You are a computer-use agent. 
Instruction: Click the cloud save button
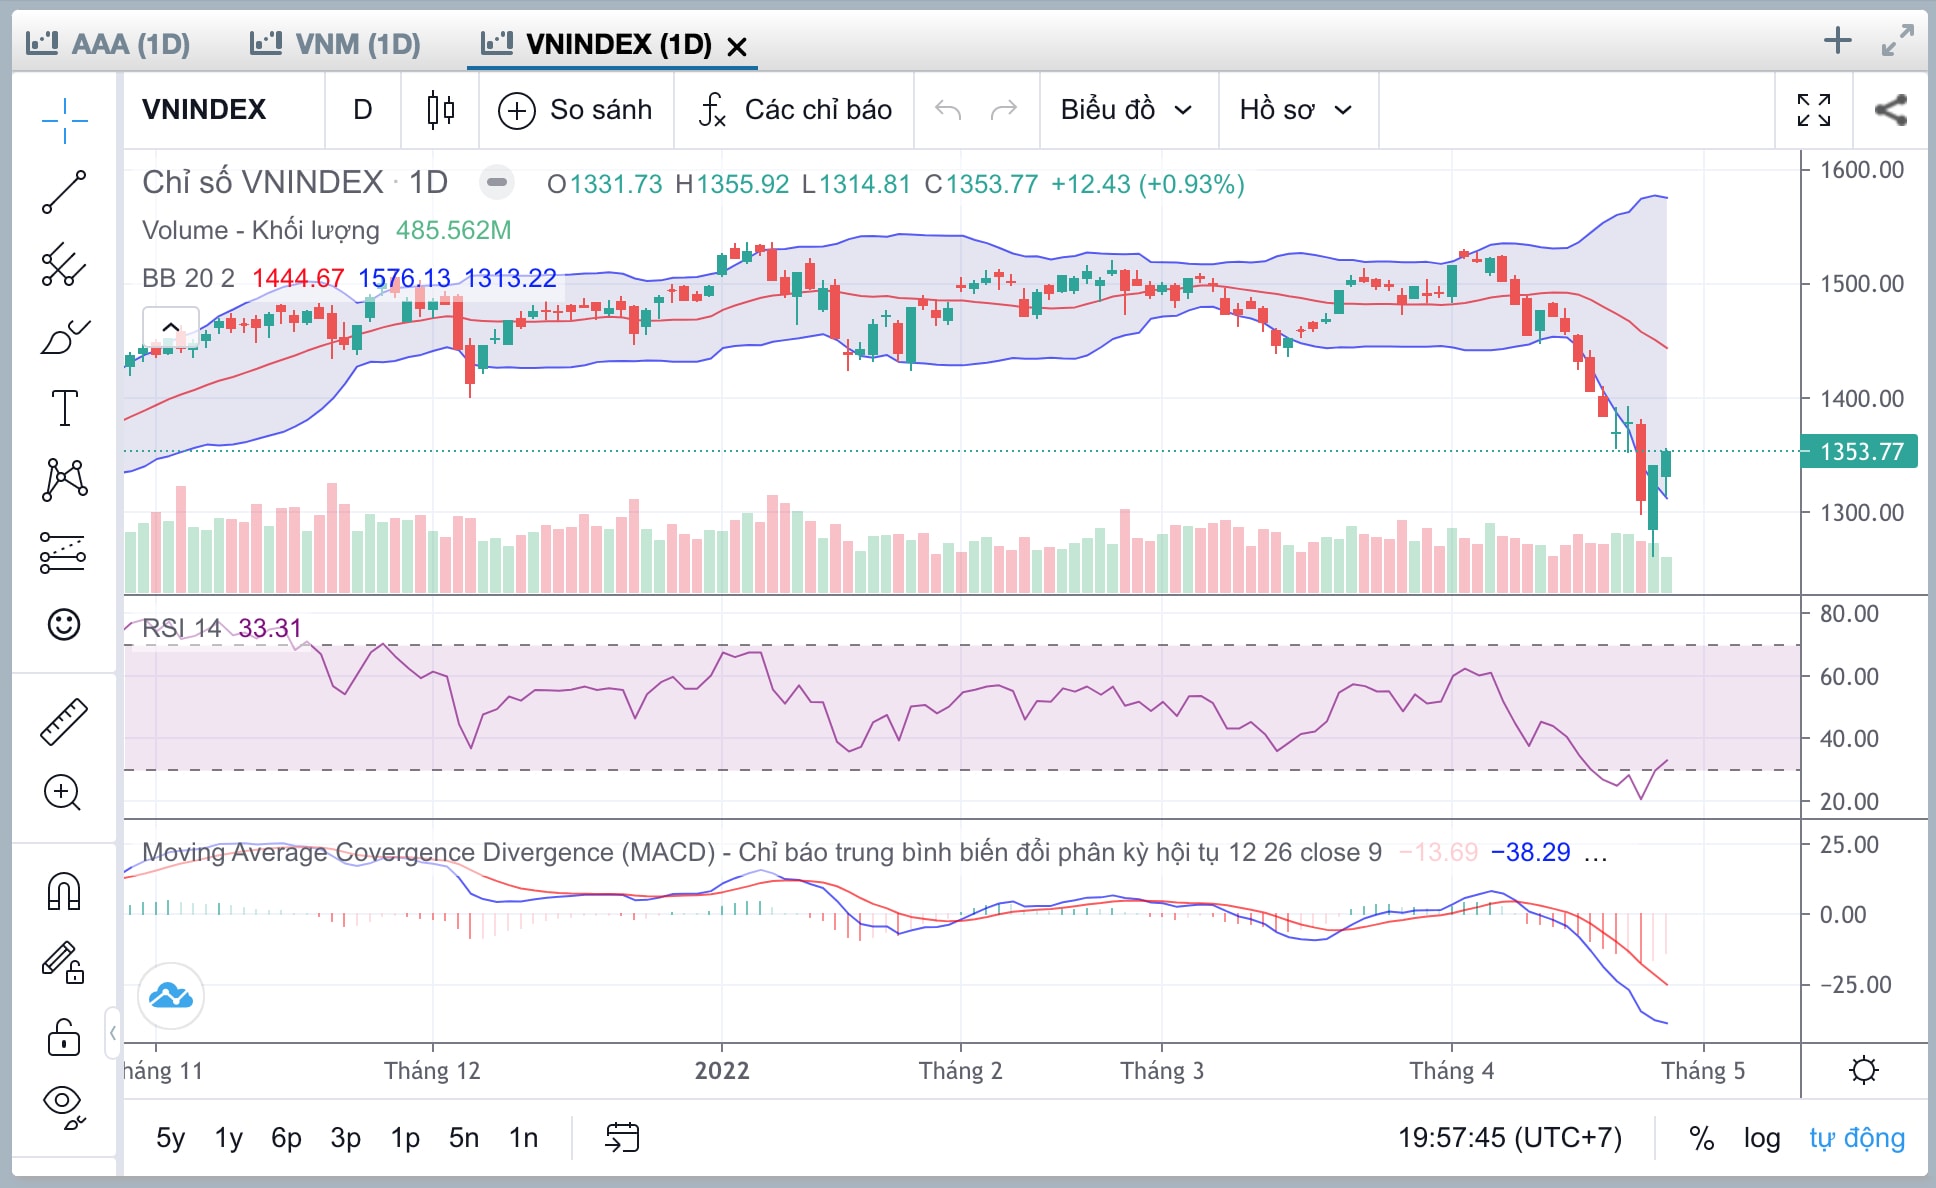click(x=171, y=996)
